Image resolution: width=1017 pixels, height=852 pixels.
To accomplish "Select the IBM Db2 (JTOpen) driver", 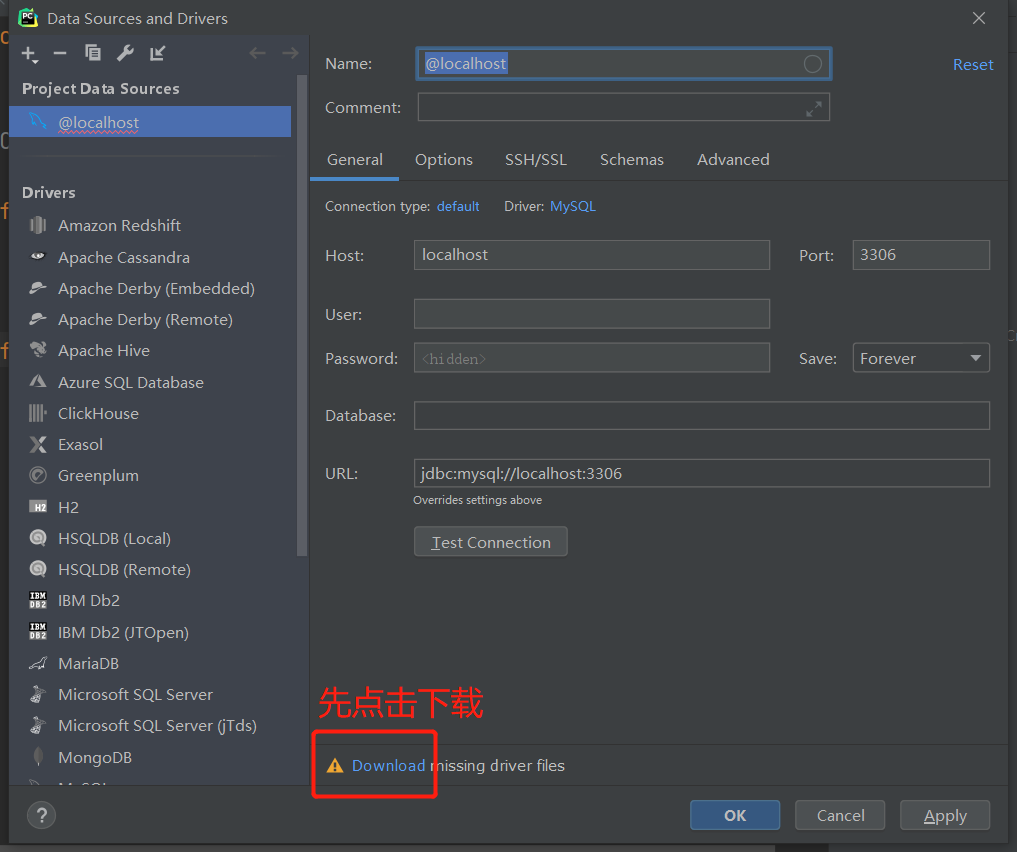I will [123, 632].
